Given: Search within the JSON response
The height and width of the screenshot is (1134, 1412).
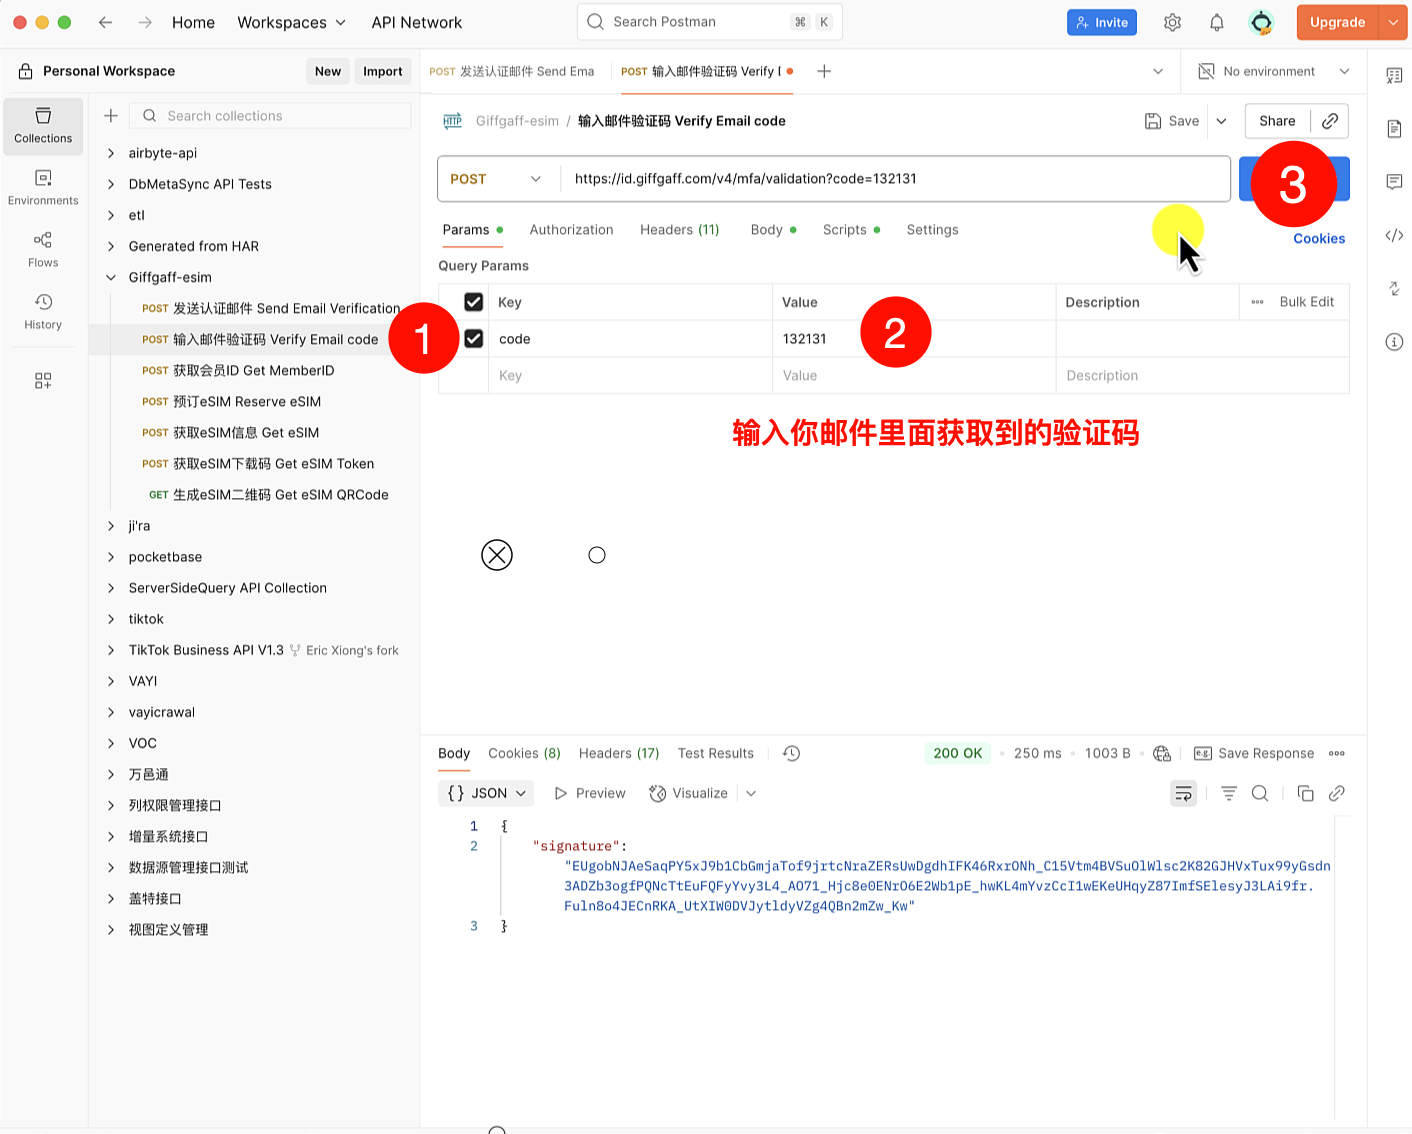Looking at the screenshot, I should [x=1260, y=793].
